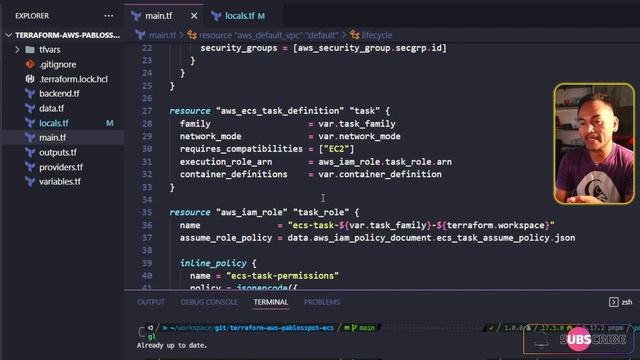640x360 pixels.
Task: Select the TERMINAL panel tab
Action: coord(271,302)
